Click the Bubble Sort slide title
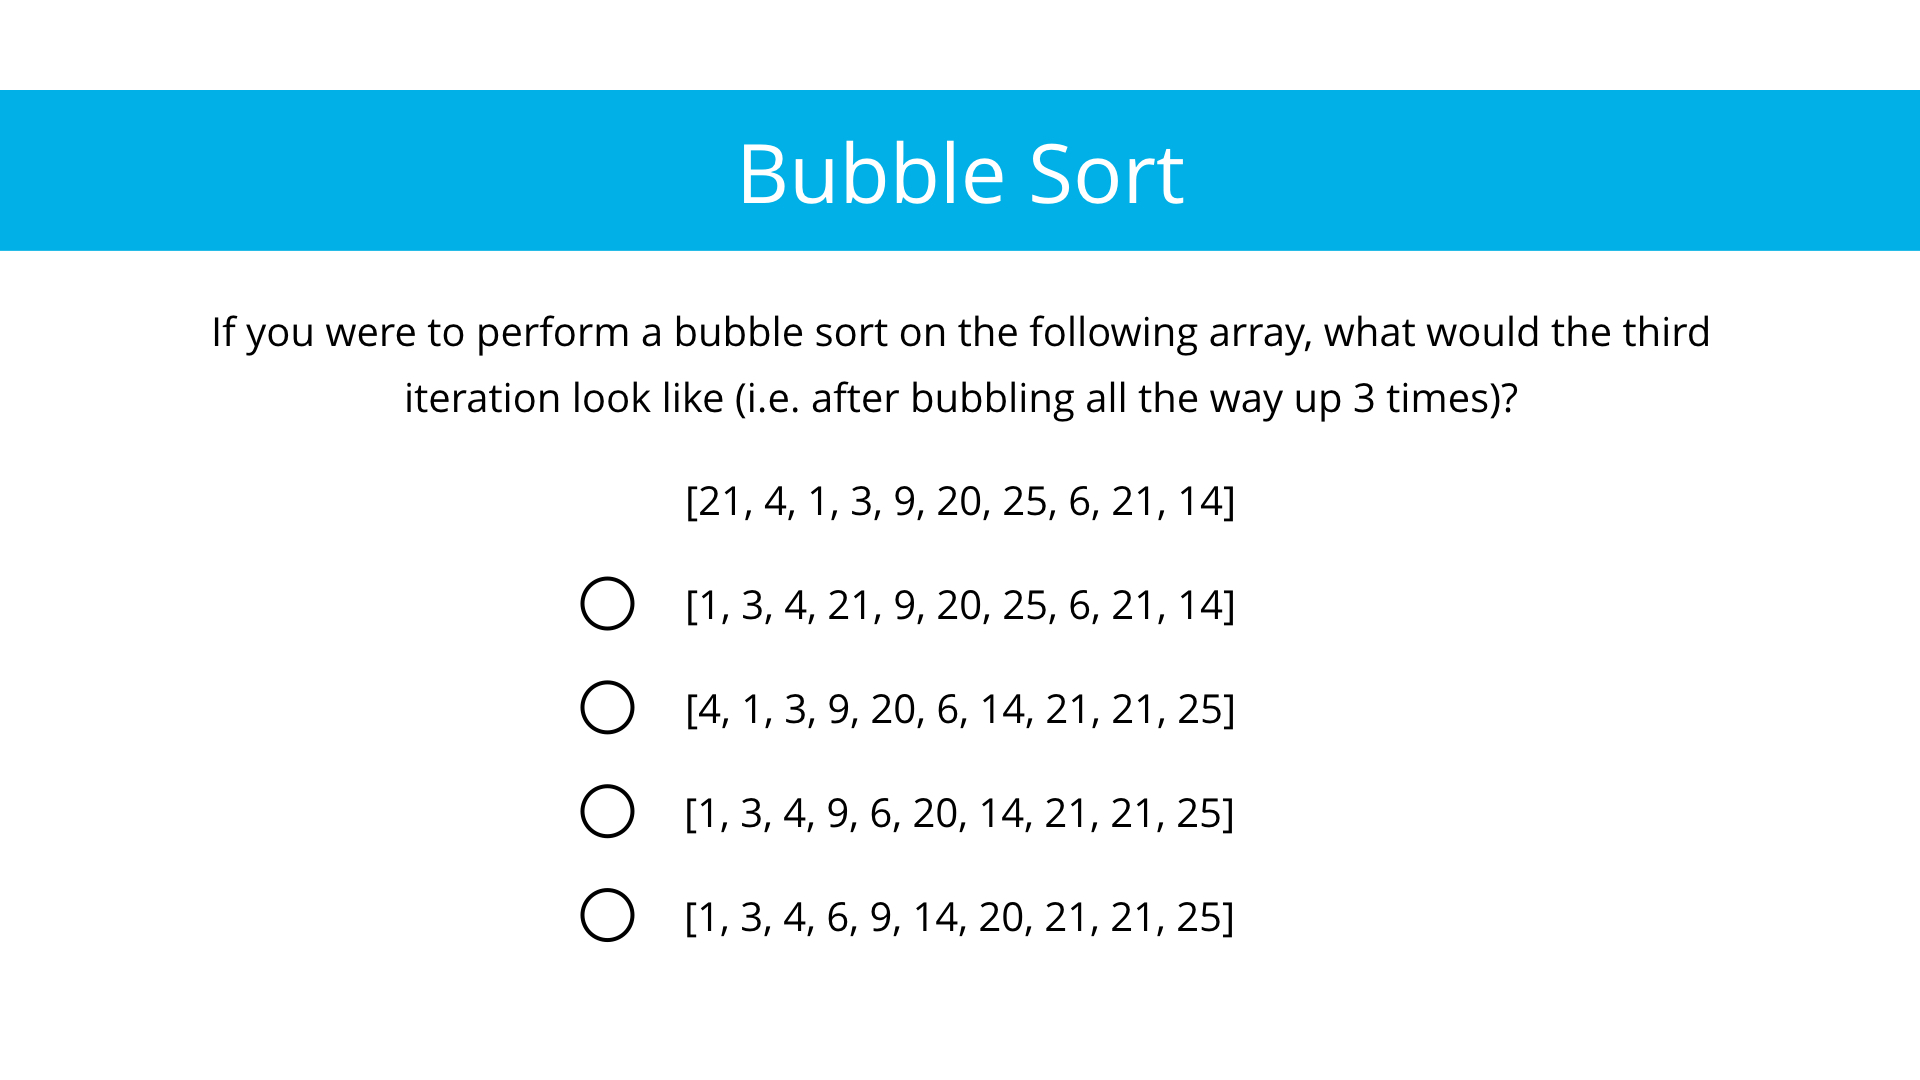The height and width of the screenshot is (1080, 1920). (960, 174)
